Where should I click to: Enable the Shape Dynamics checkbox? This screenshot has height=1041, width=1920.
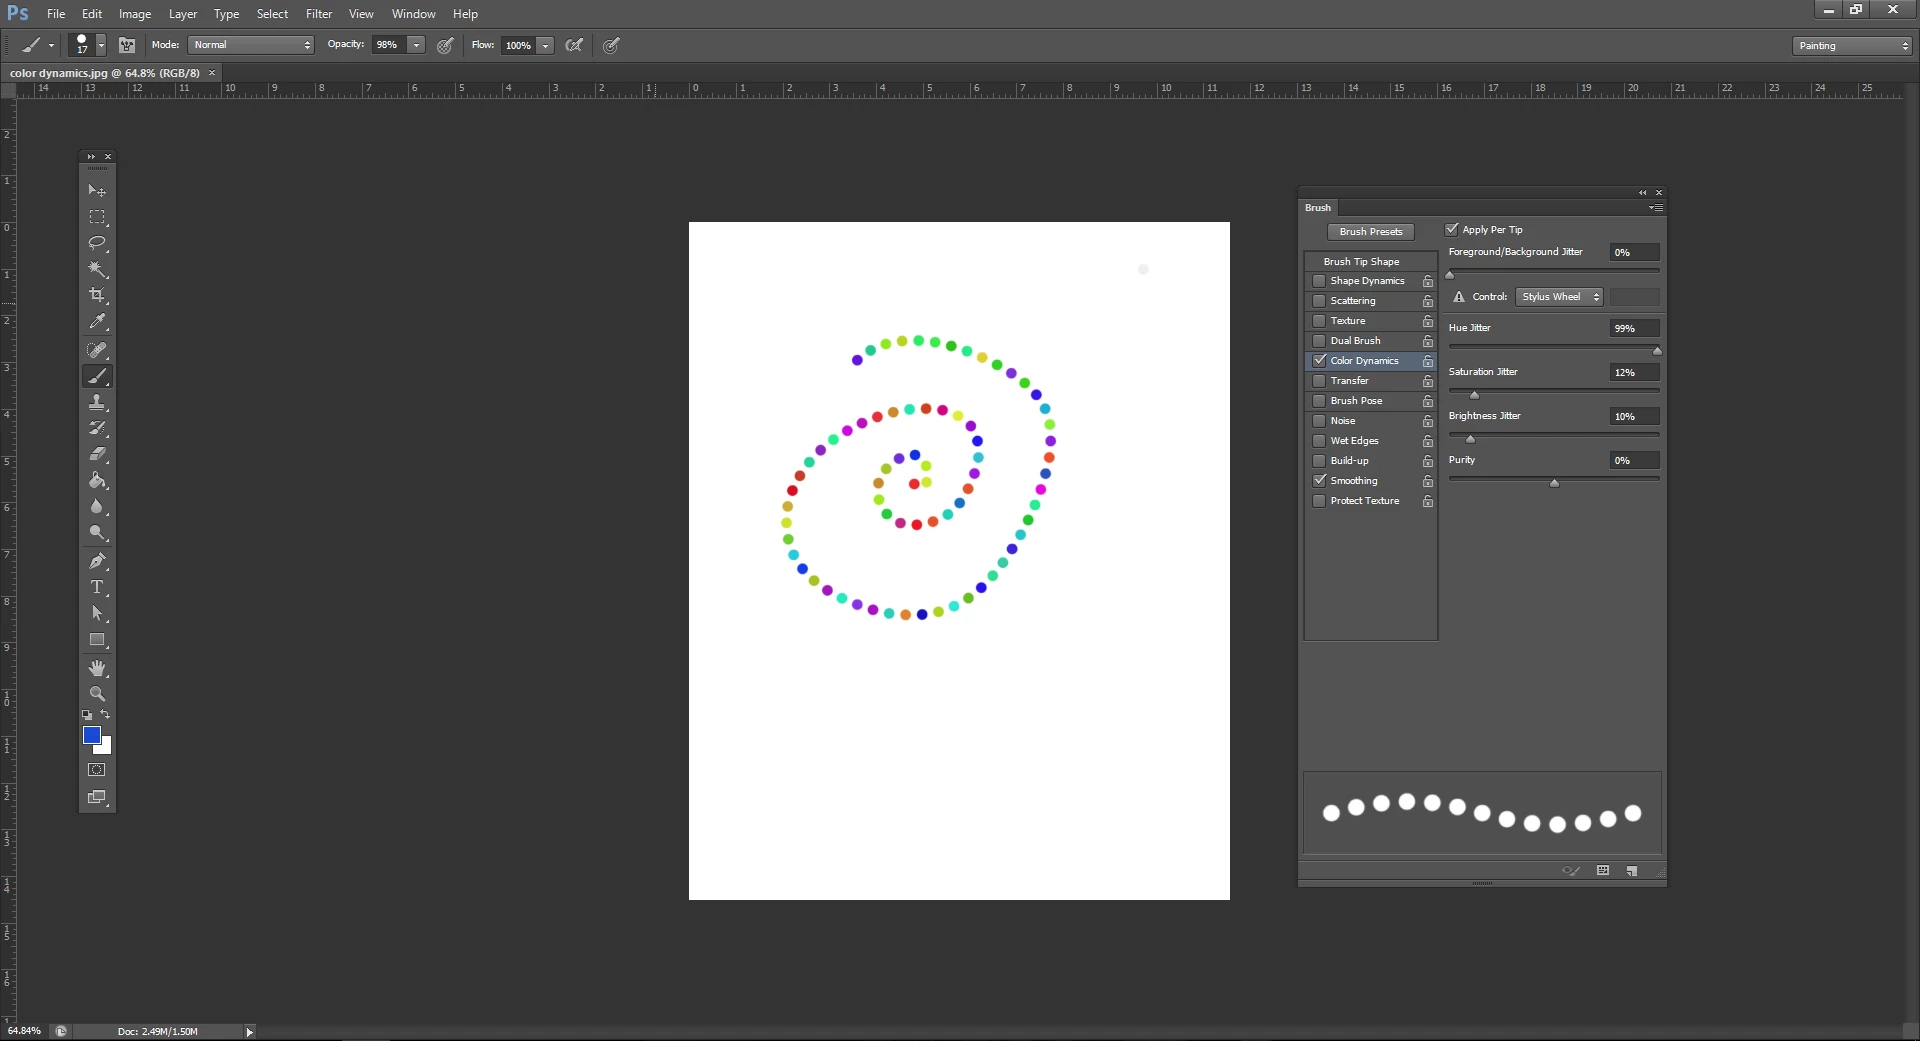point(1319,281)
